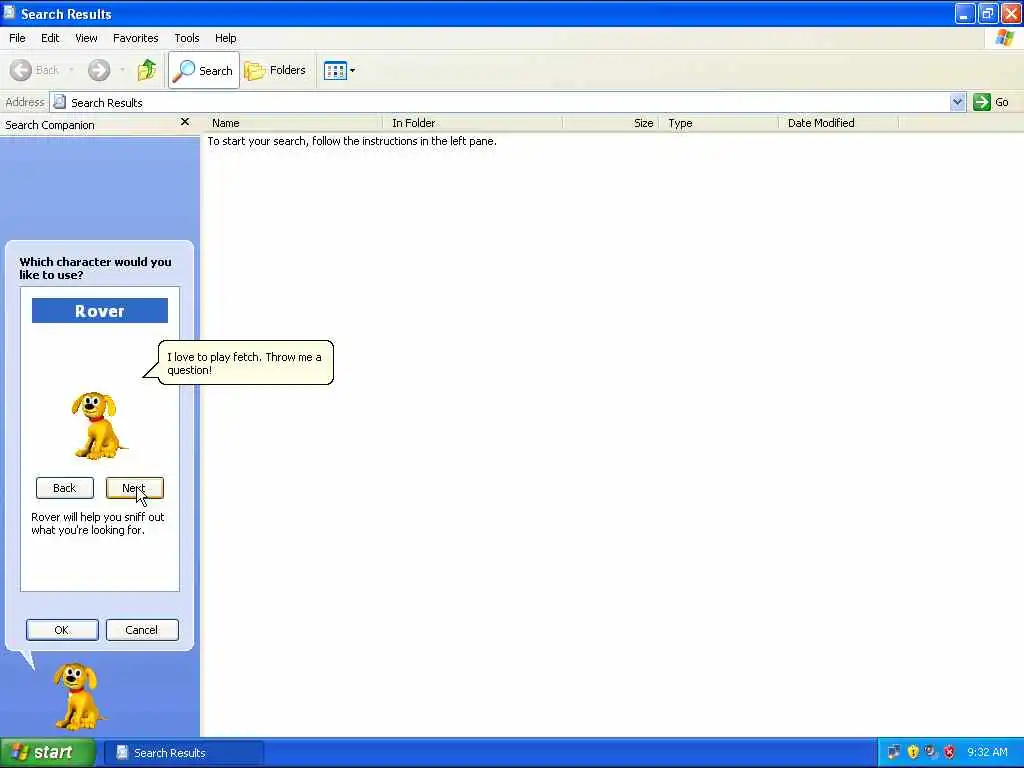
Task: Click the Search Results address field
Action: [500, 102]
